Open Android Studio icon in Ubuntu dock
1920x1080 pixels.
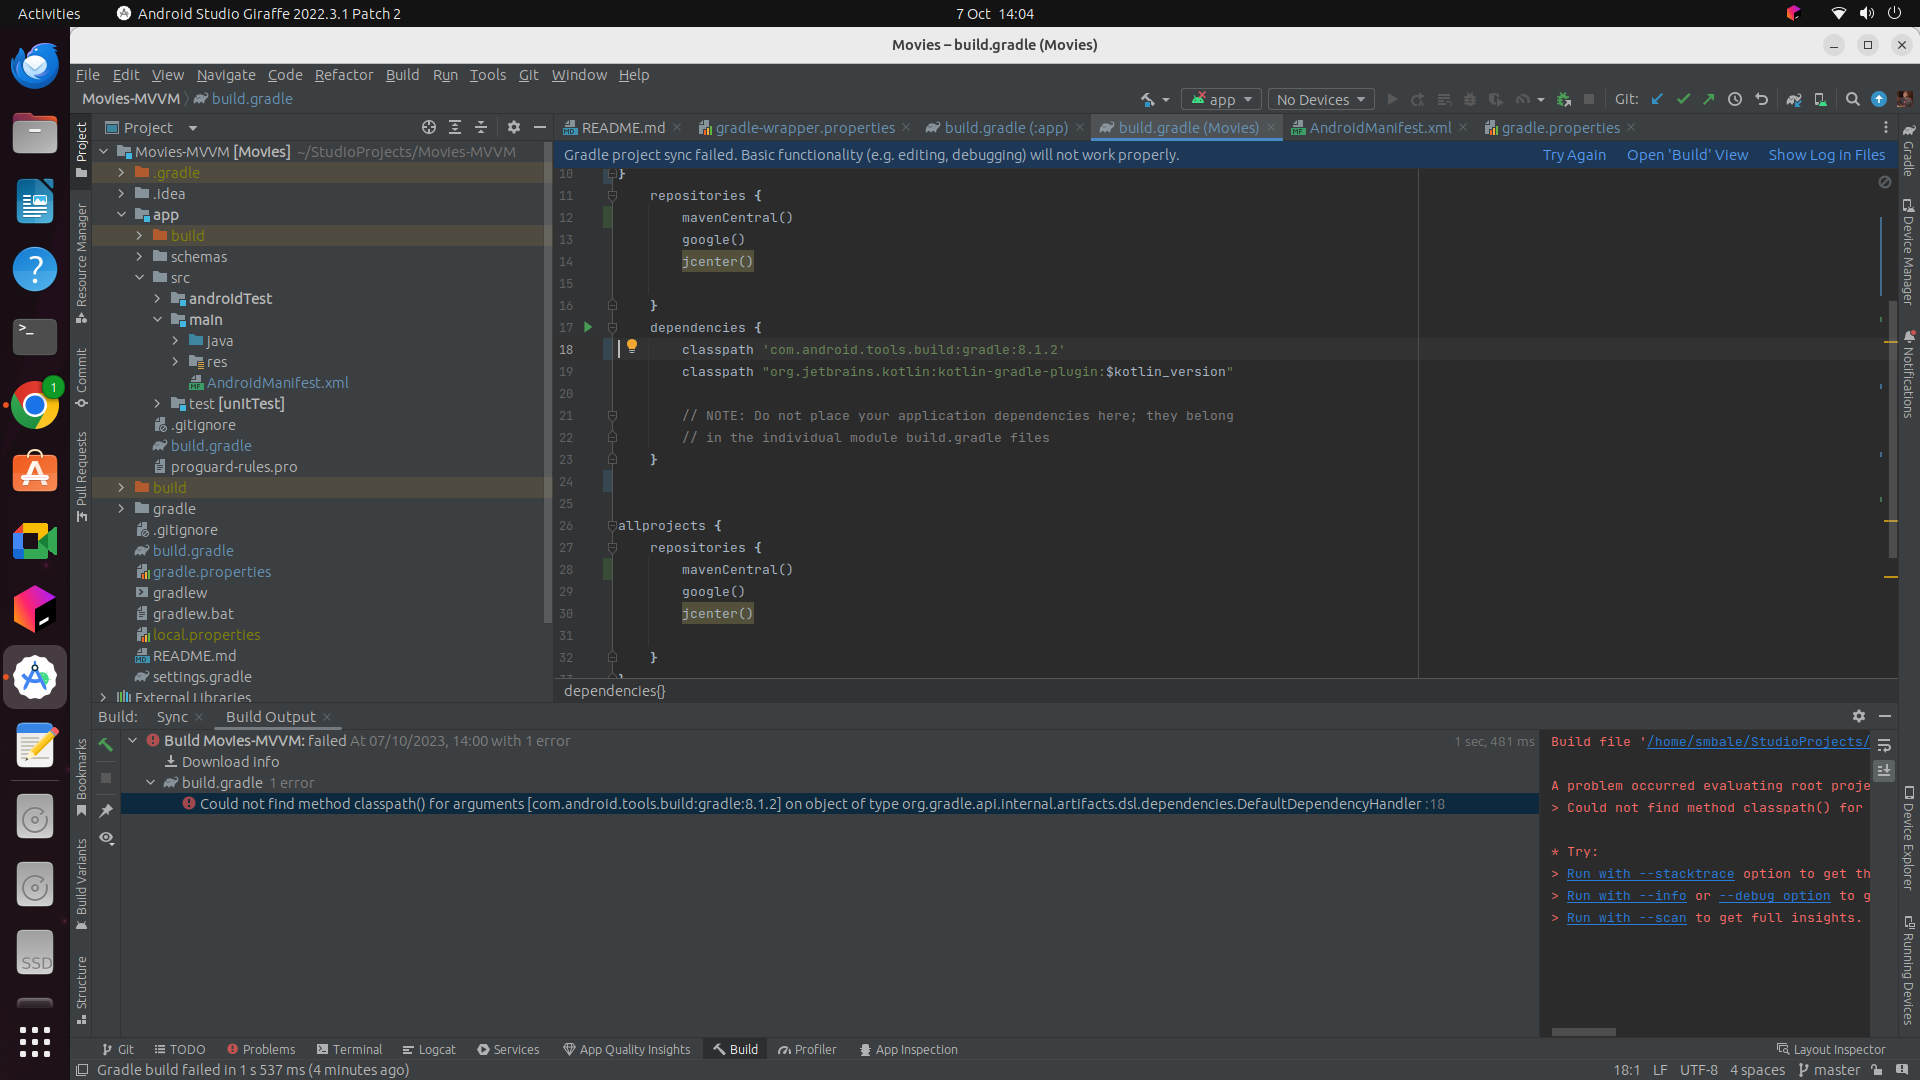35,678
